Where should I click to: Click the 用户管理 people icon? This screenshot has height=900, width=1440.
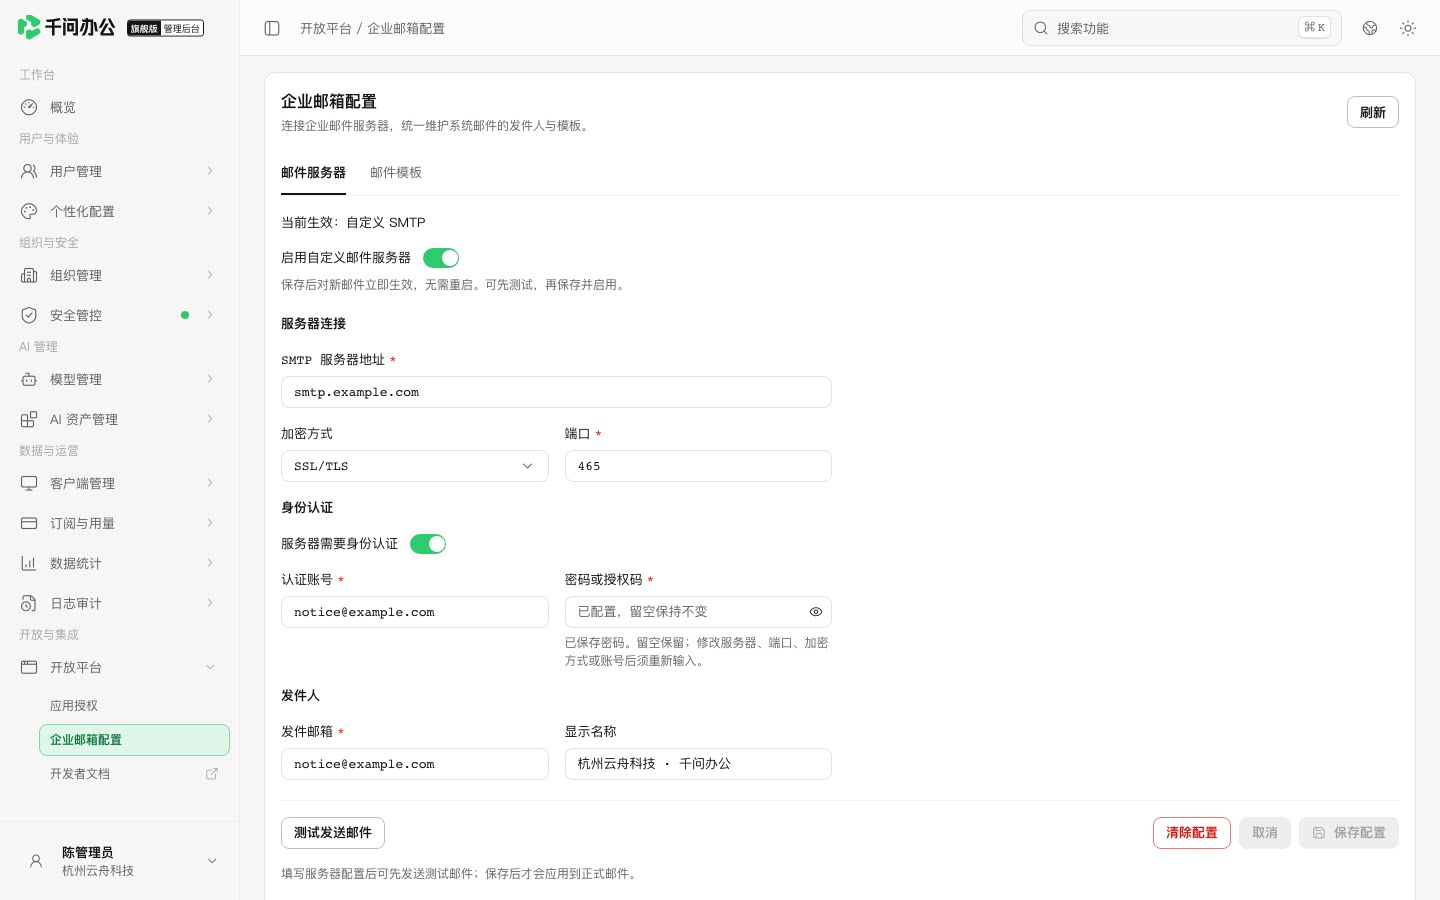tap(29, 171)
